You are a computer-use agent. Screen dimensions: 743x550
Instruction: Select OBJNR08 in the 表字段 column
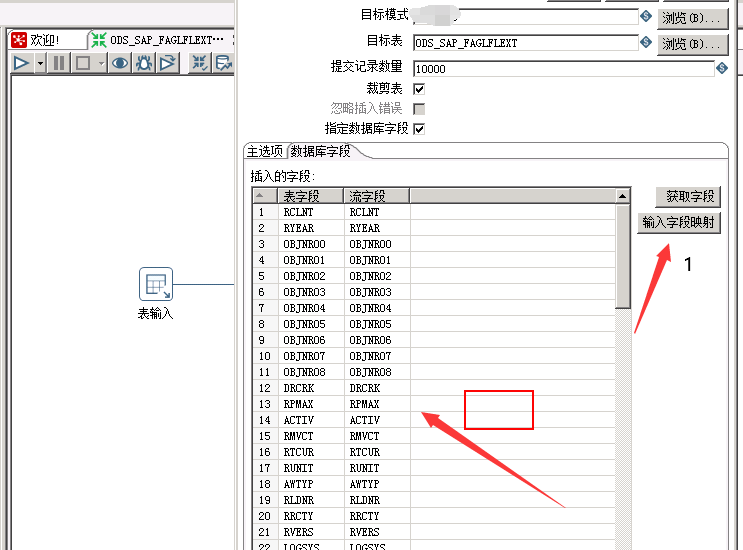(311, 372)
